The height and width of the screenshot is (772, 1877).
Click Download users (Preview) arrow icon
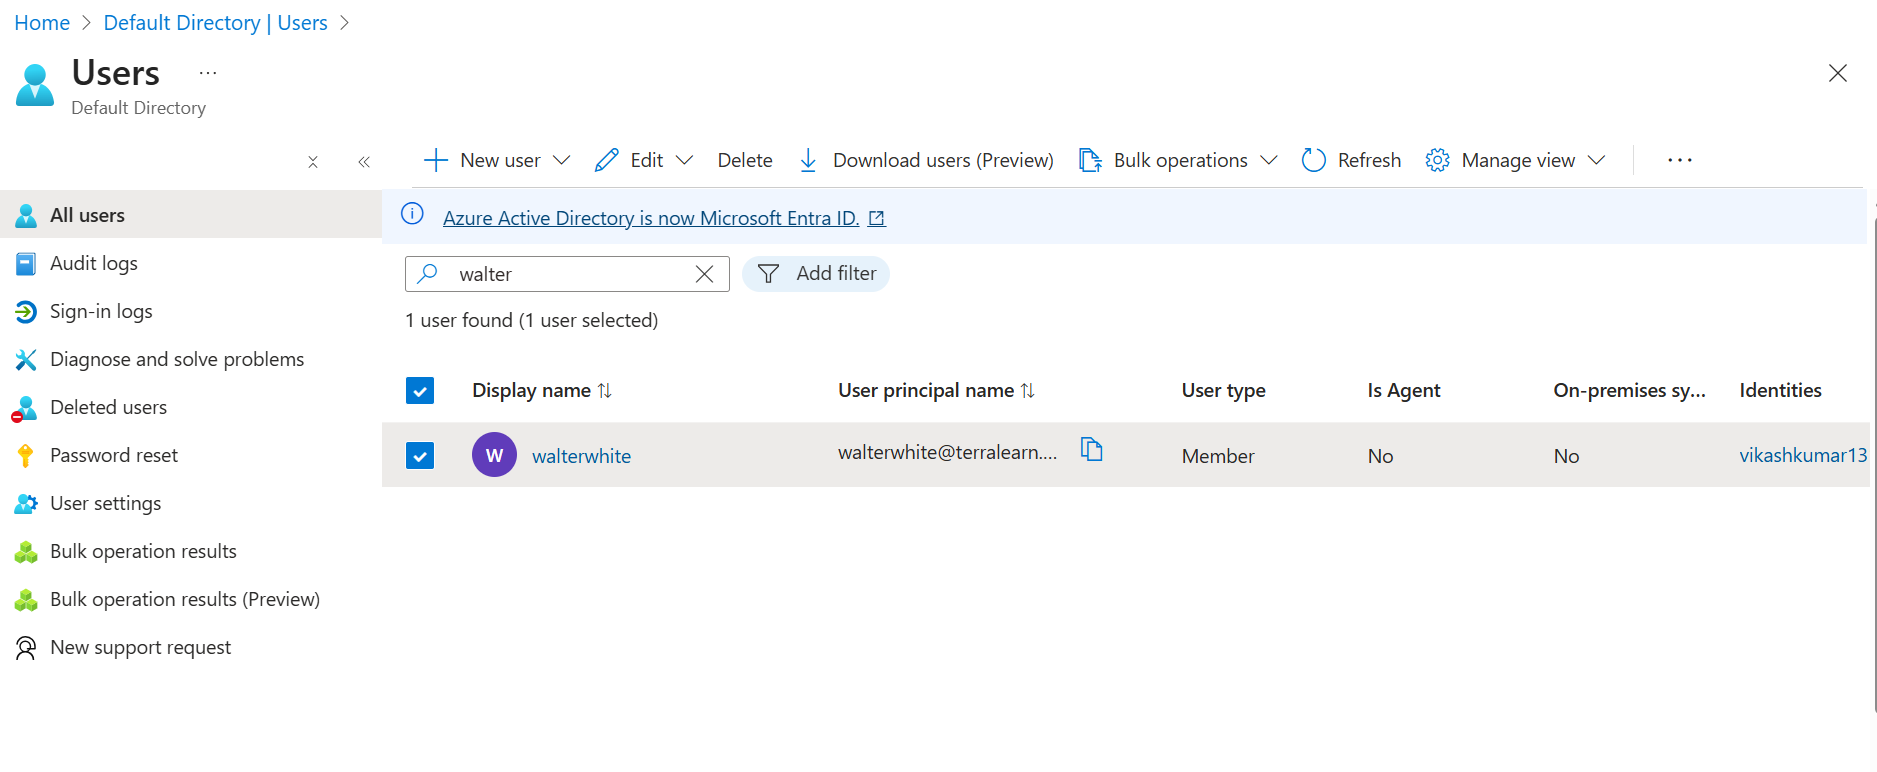coord(808,160)
